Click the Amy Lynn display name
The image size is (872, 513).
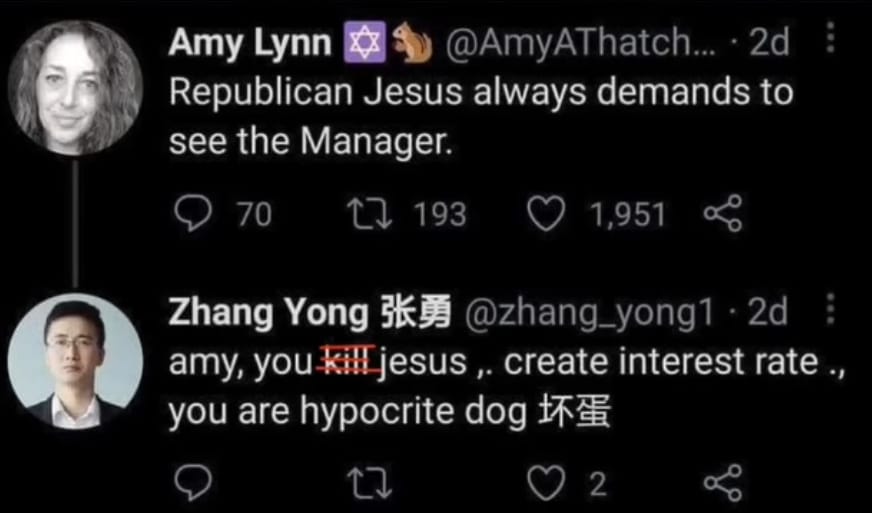[250, 43]
